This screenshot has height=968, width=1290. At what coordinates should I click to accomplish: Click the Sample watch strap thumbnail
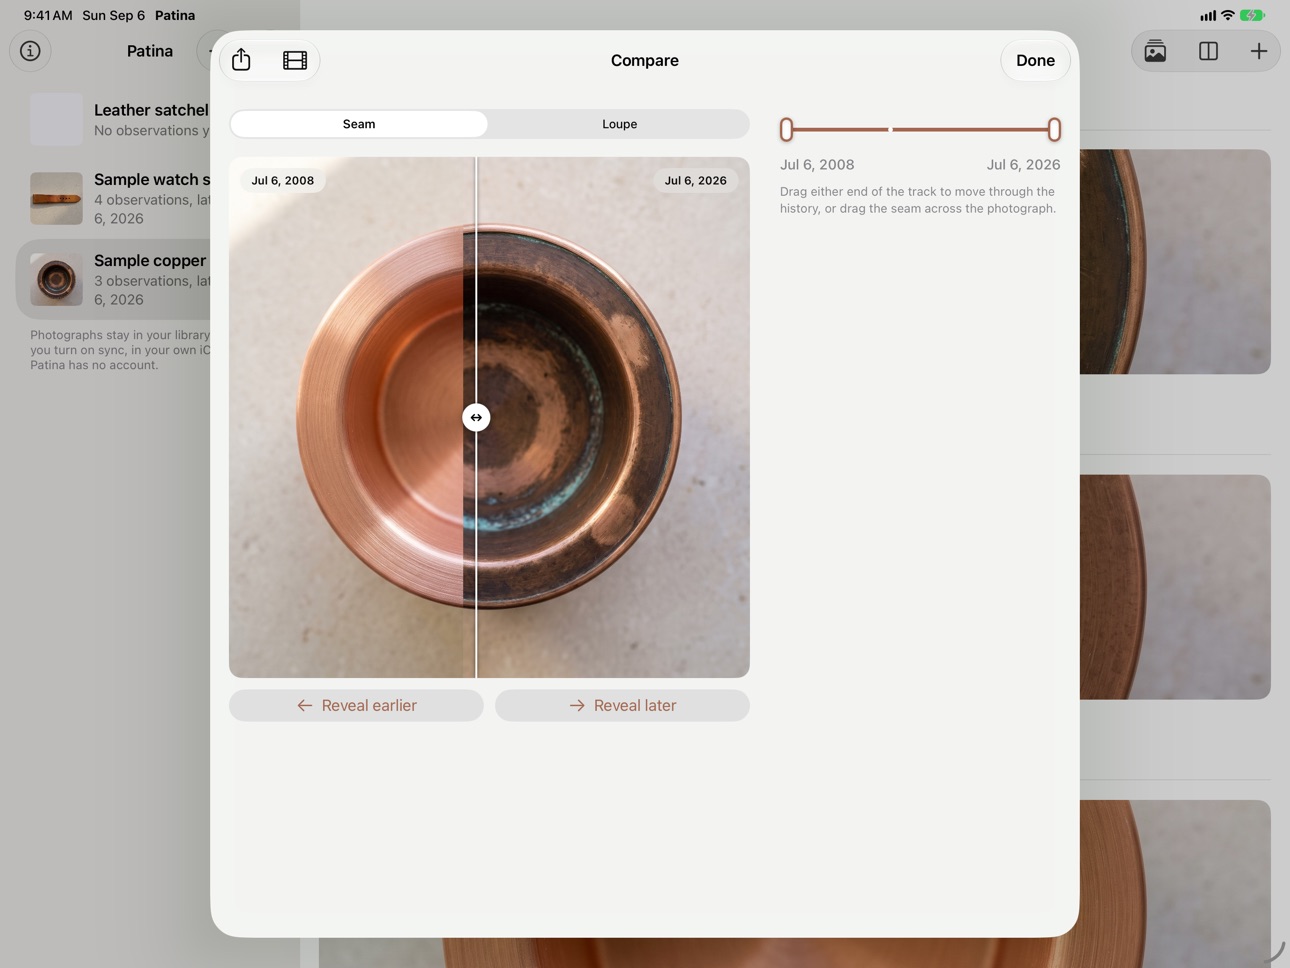point(56,198)
